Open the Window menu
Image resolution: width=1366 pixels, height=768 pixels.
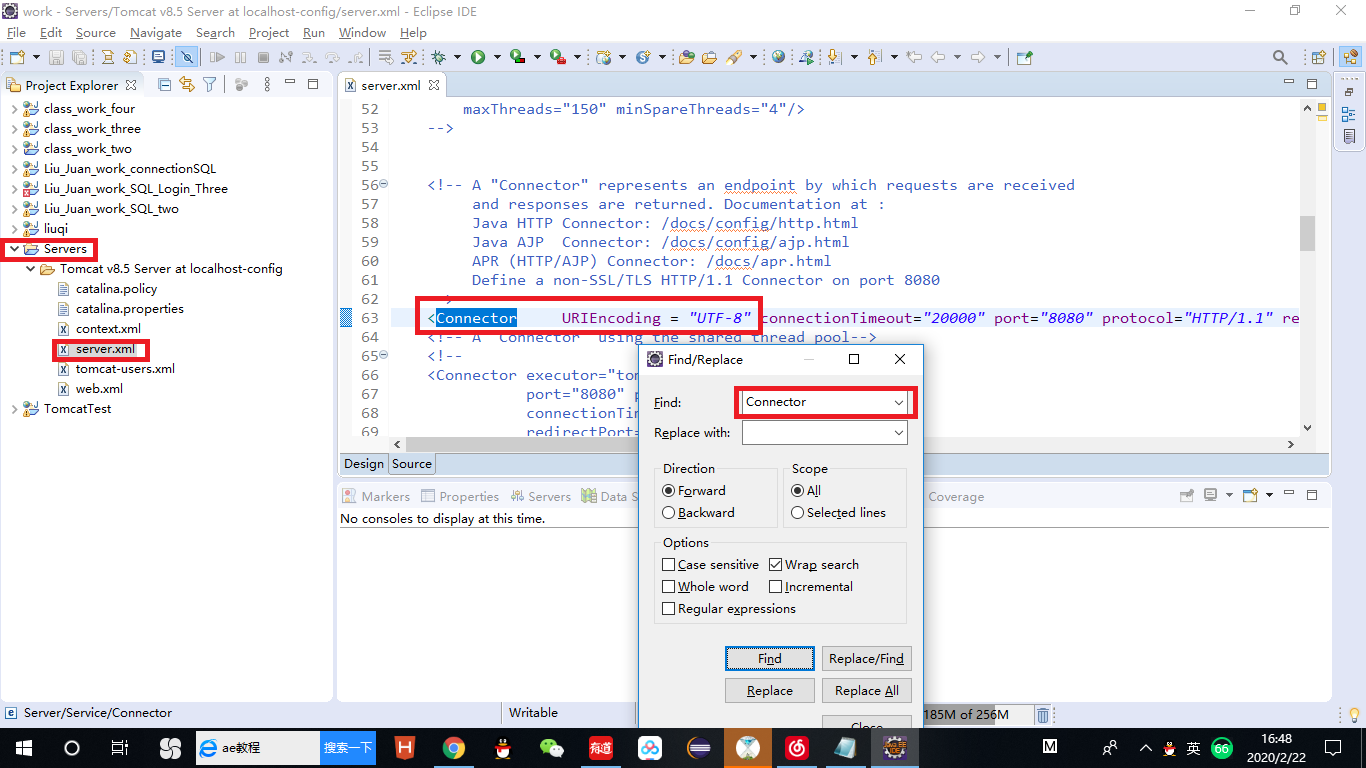point(362,32)
